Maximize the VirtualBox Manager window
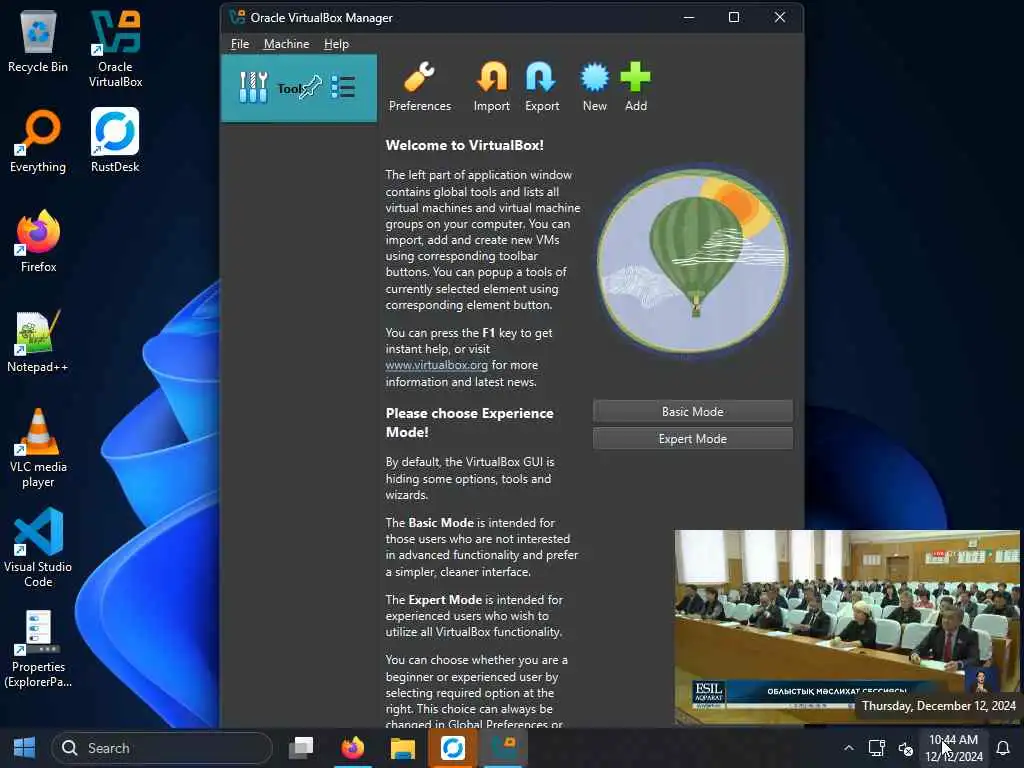Image resolution: width=1024 pixels, height=768 pixels. [x=734, y=17]
